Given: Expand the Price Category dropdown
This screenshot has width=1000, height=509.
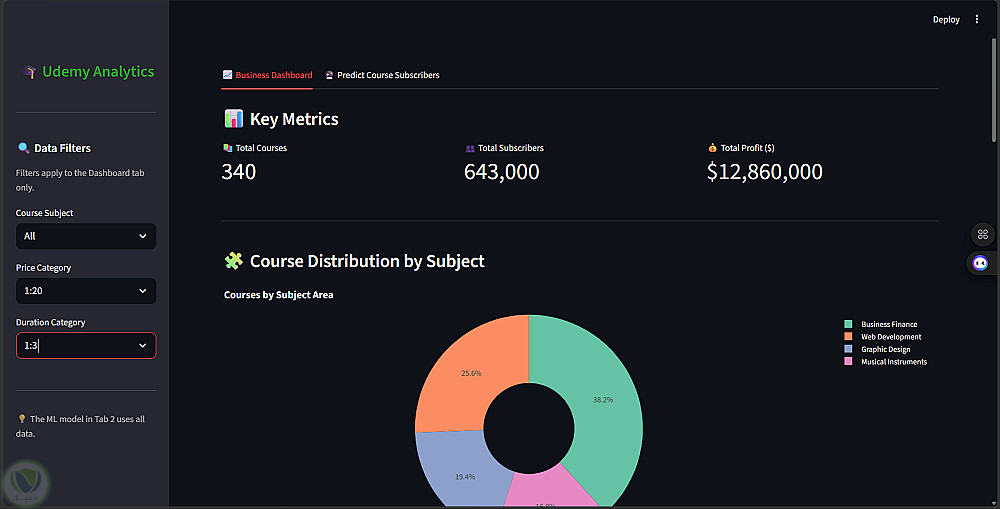Looking at the screenshot, I should point(86,291).
